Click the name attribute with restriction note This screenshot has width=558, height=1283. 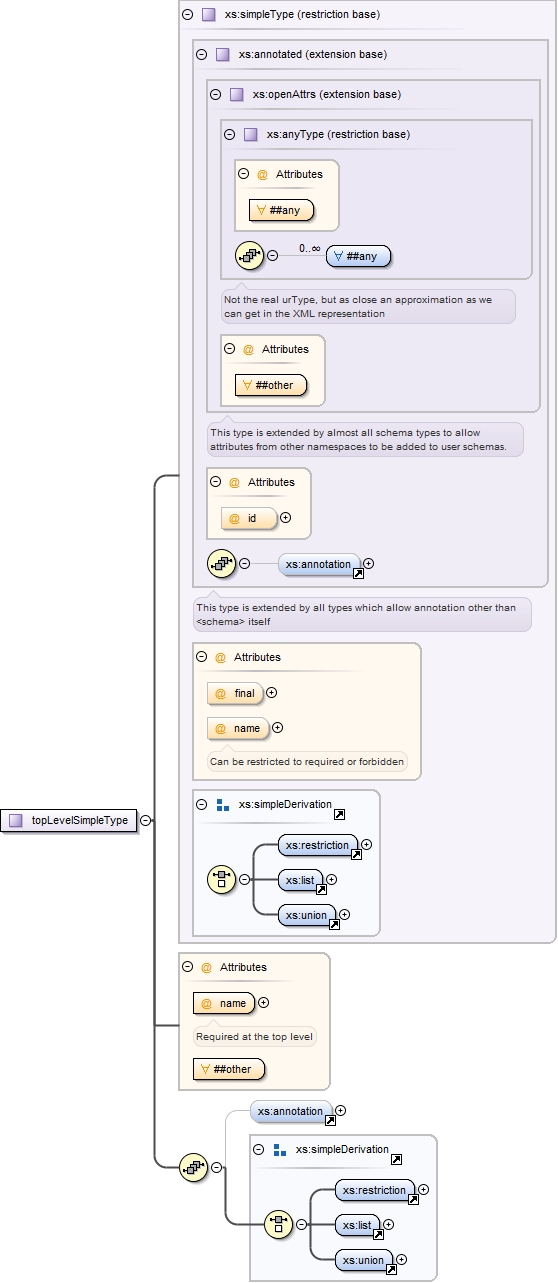point(239,728)
